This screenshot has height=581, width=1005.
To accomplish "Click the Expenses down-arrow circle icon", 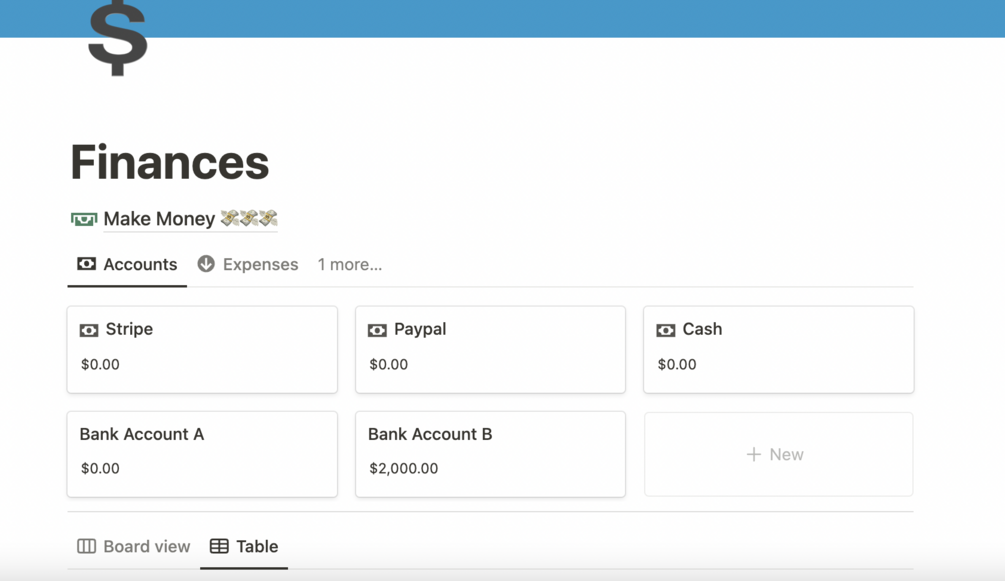I will click(x=206, y=264).
